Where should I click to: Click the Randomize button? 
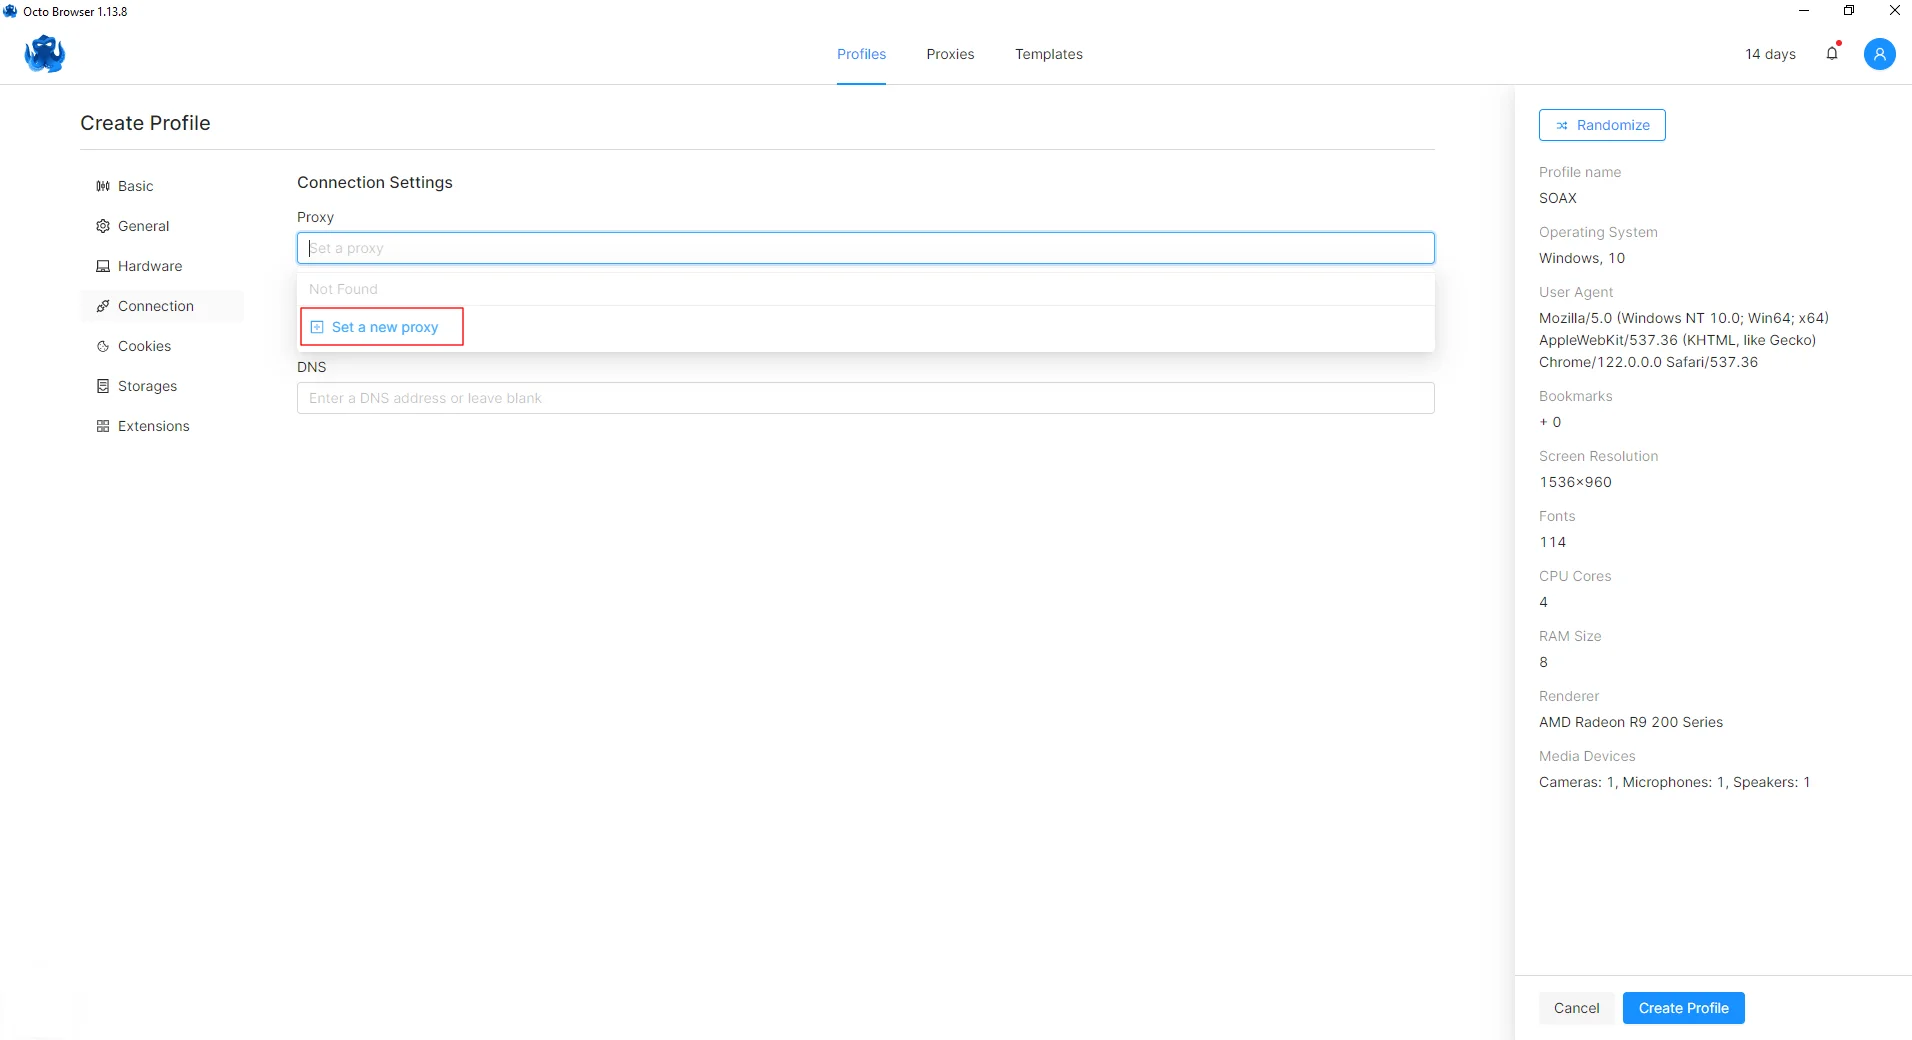pyautogui.click(x=1601, y=125)
